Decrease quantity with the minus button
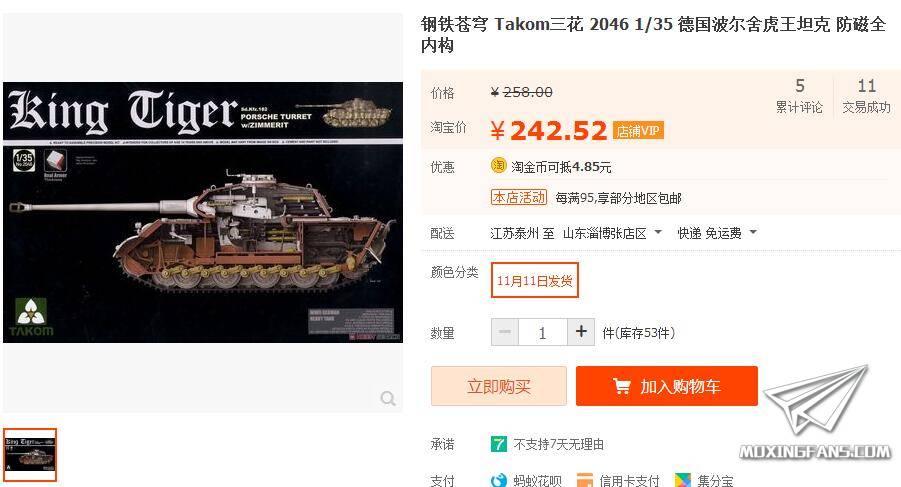This screenshot has height=487, width=901. click(505, 332)
